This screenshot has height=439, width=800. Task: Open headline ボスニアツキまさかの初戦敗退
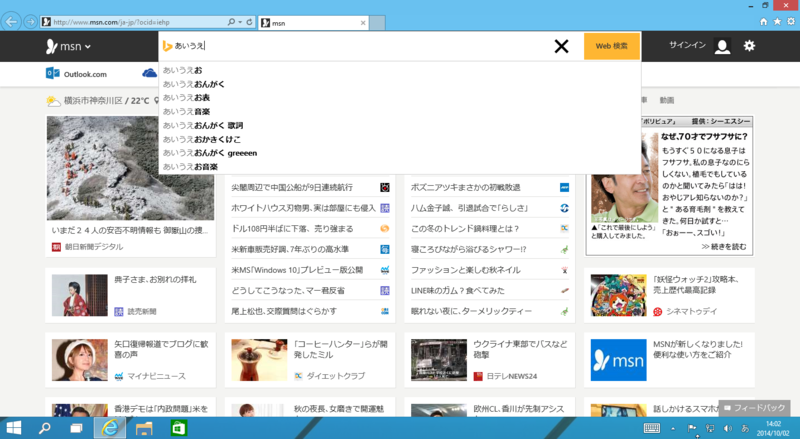coord(465,187)
